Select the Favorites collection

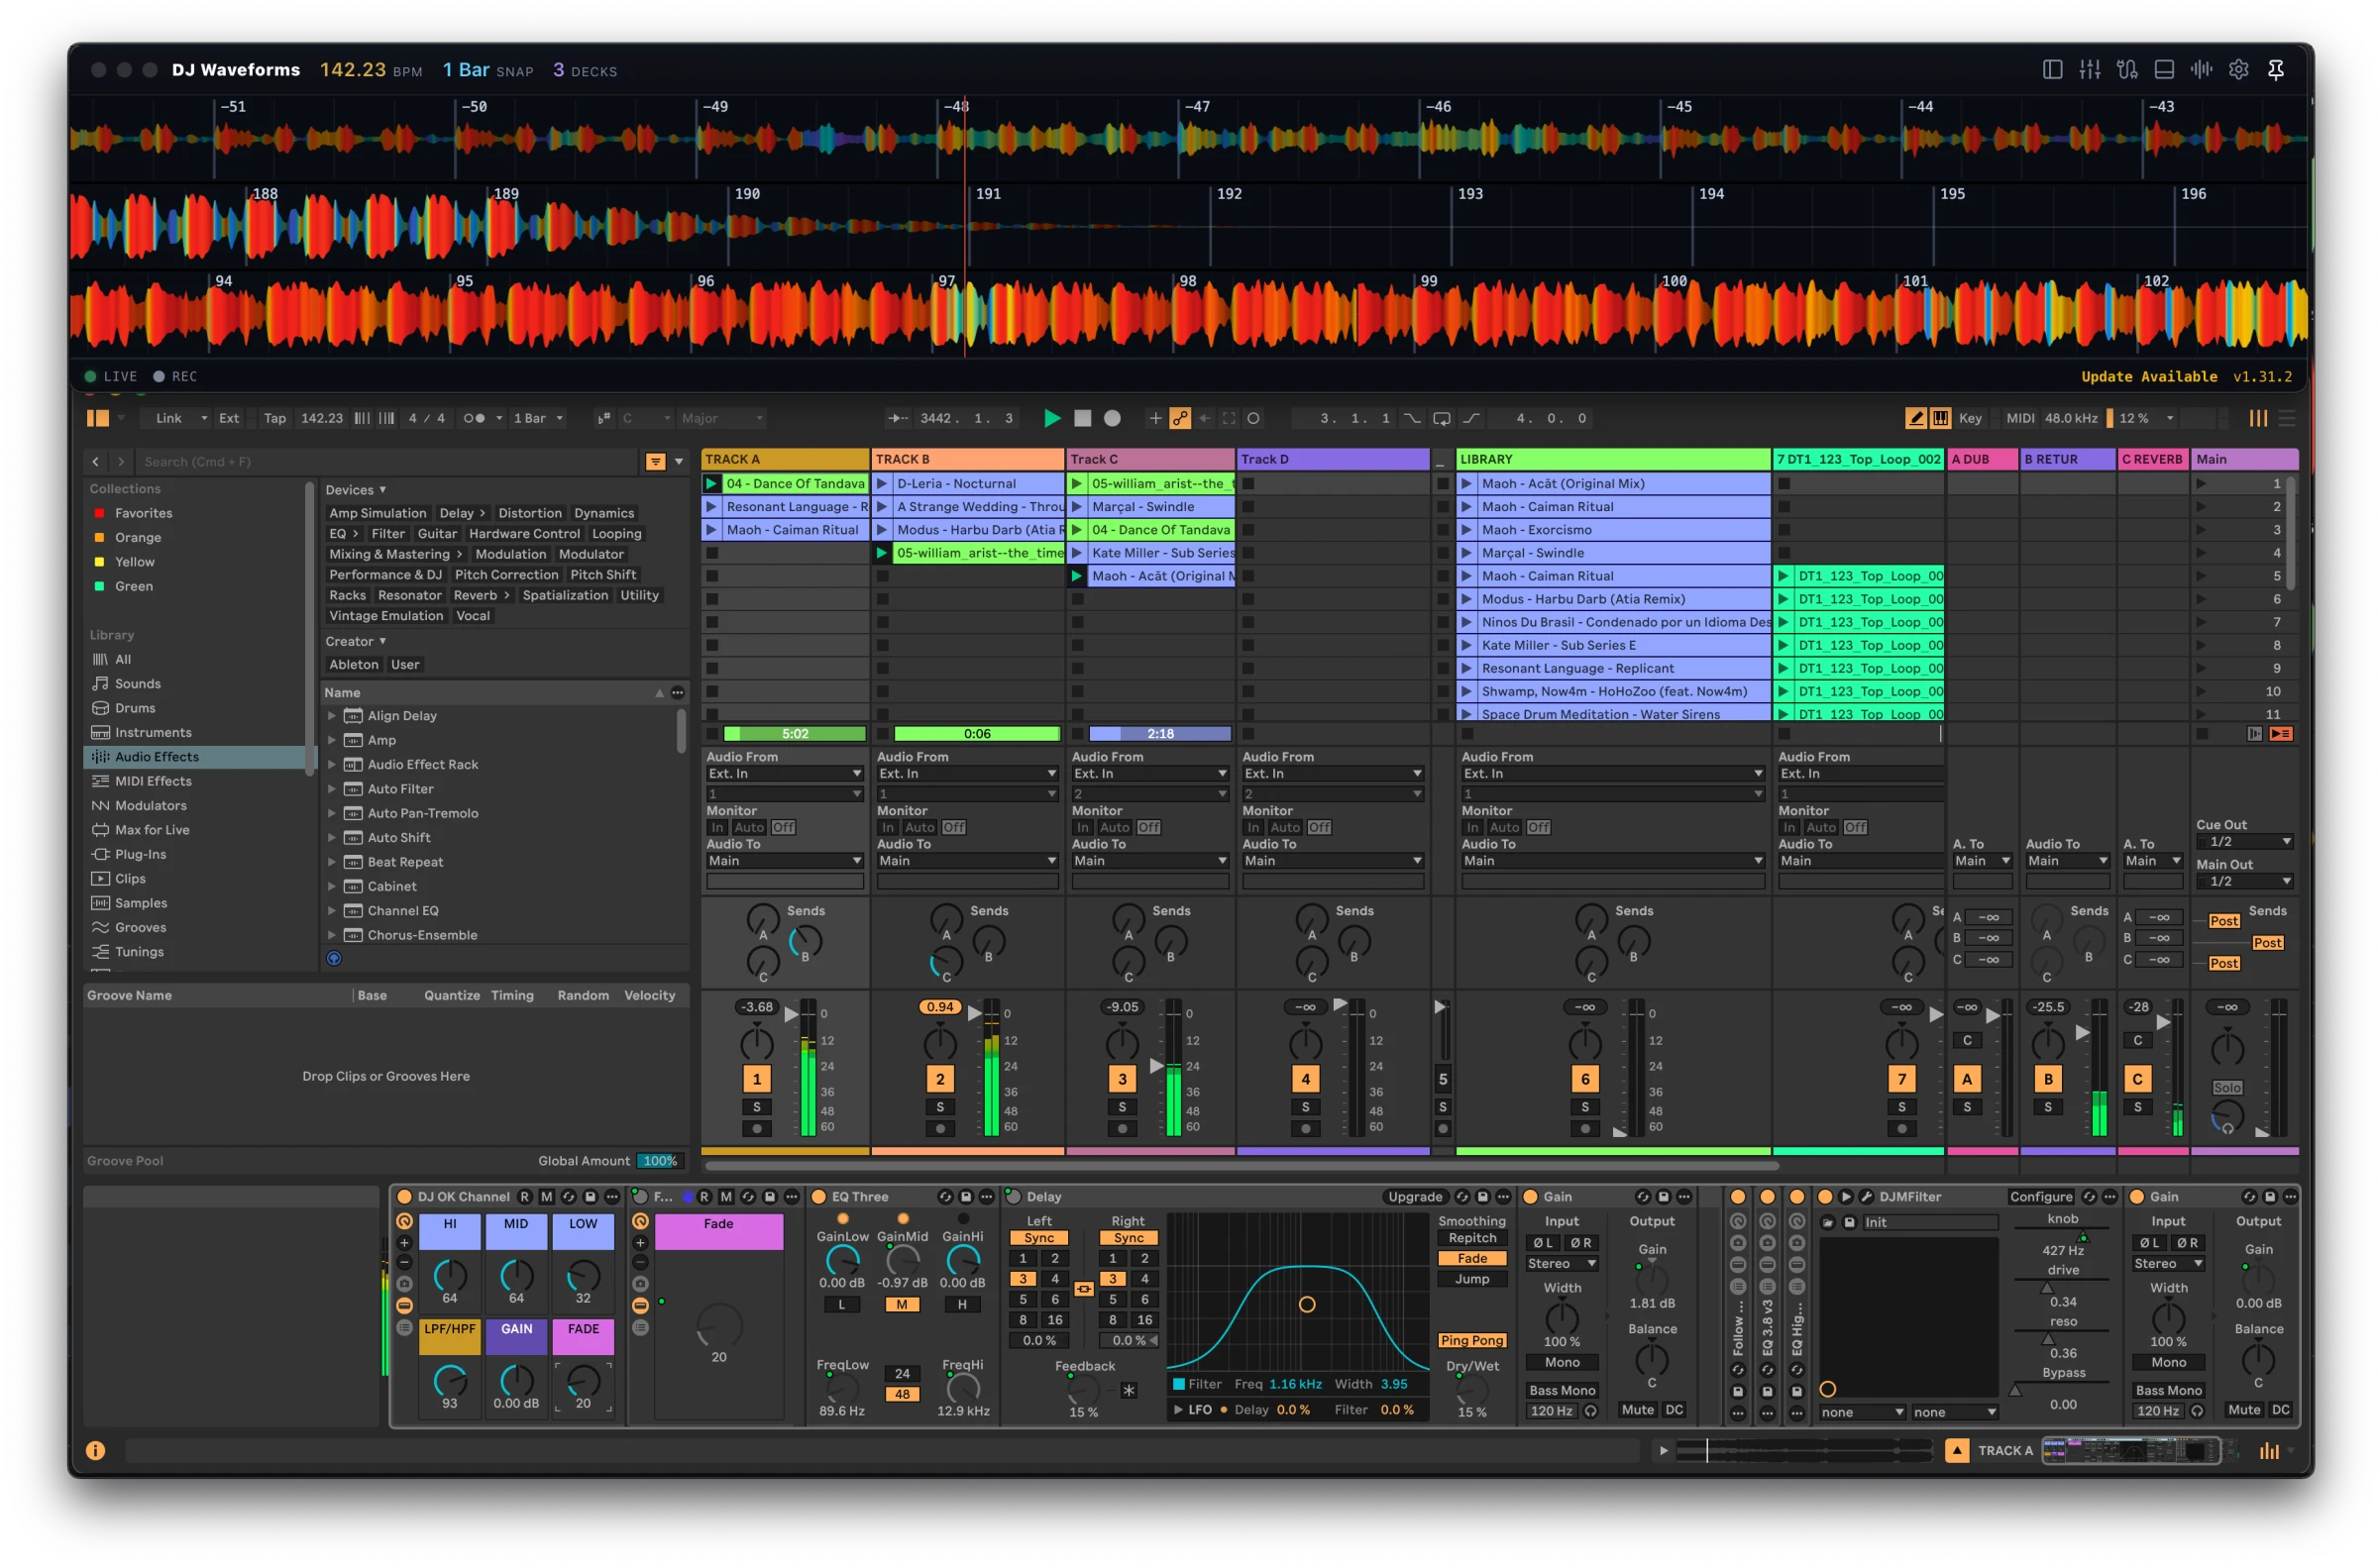143,513
